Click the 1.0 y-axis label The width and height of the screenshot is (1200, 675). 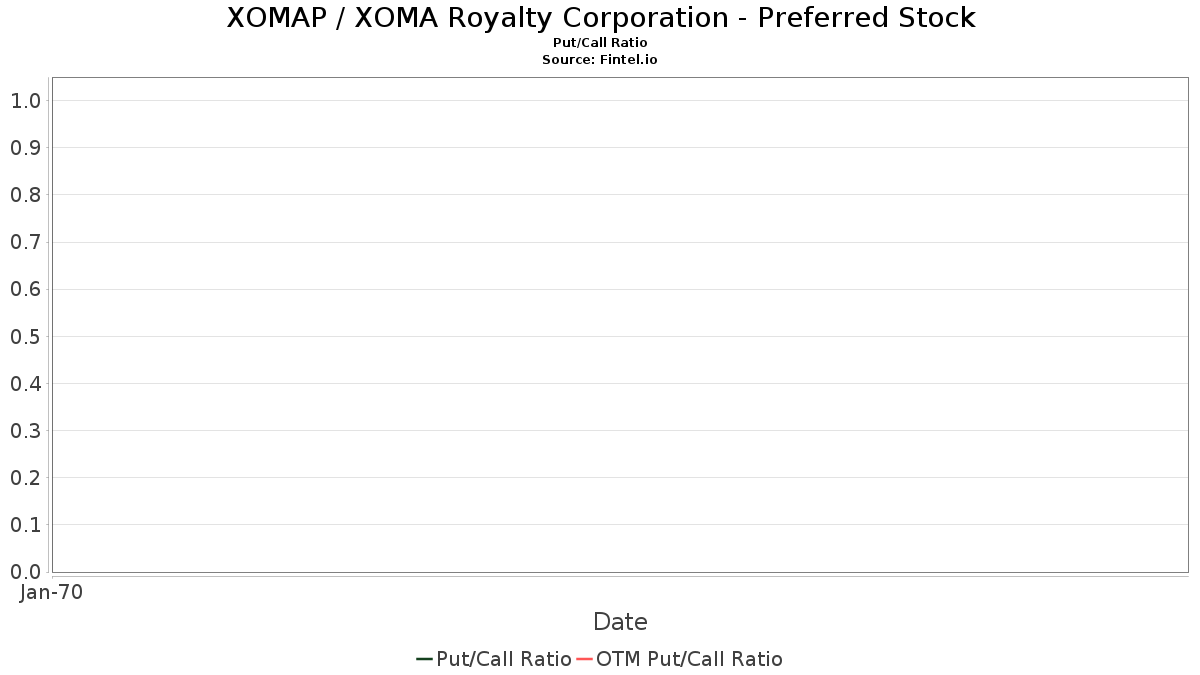coord(25,101)
